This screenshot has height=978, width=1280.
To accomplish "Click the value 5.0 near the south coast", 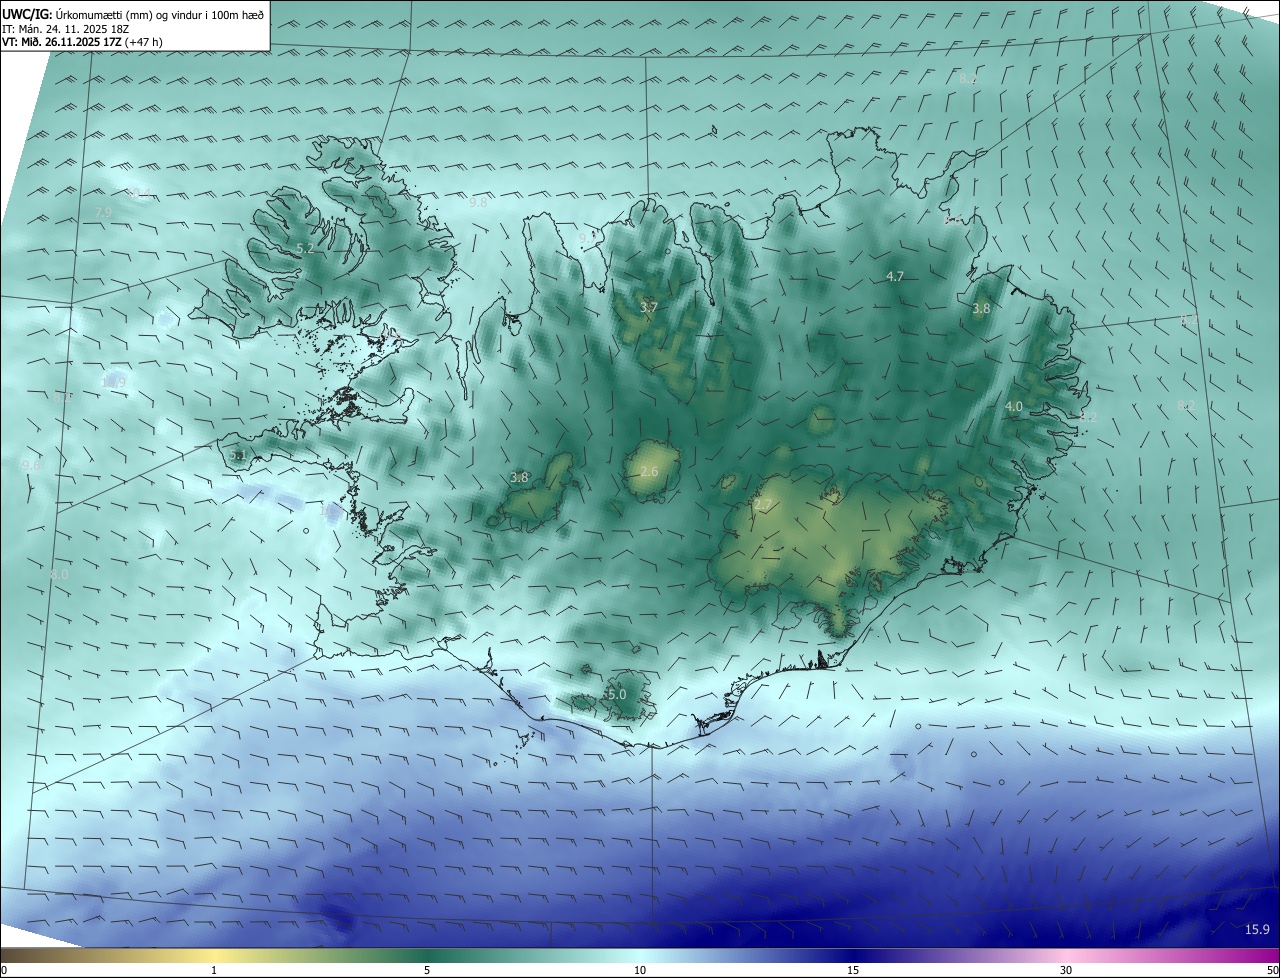I will tap(616, 694).
